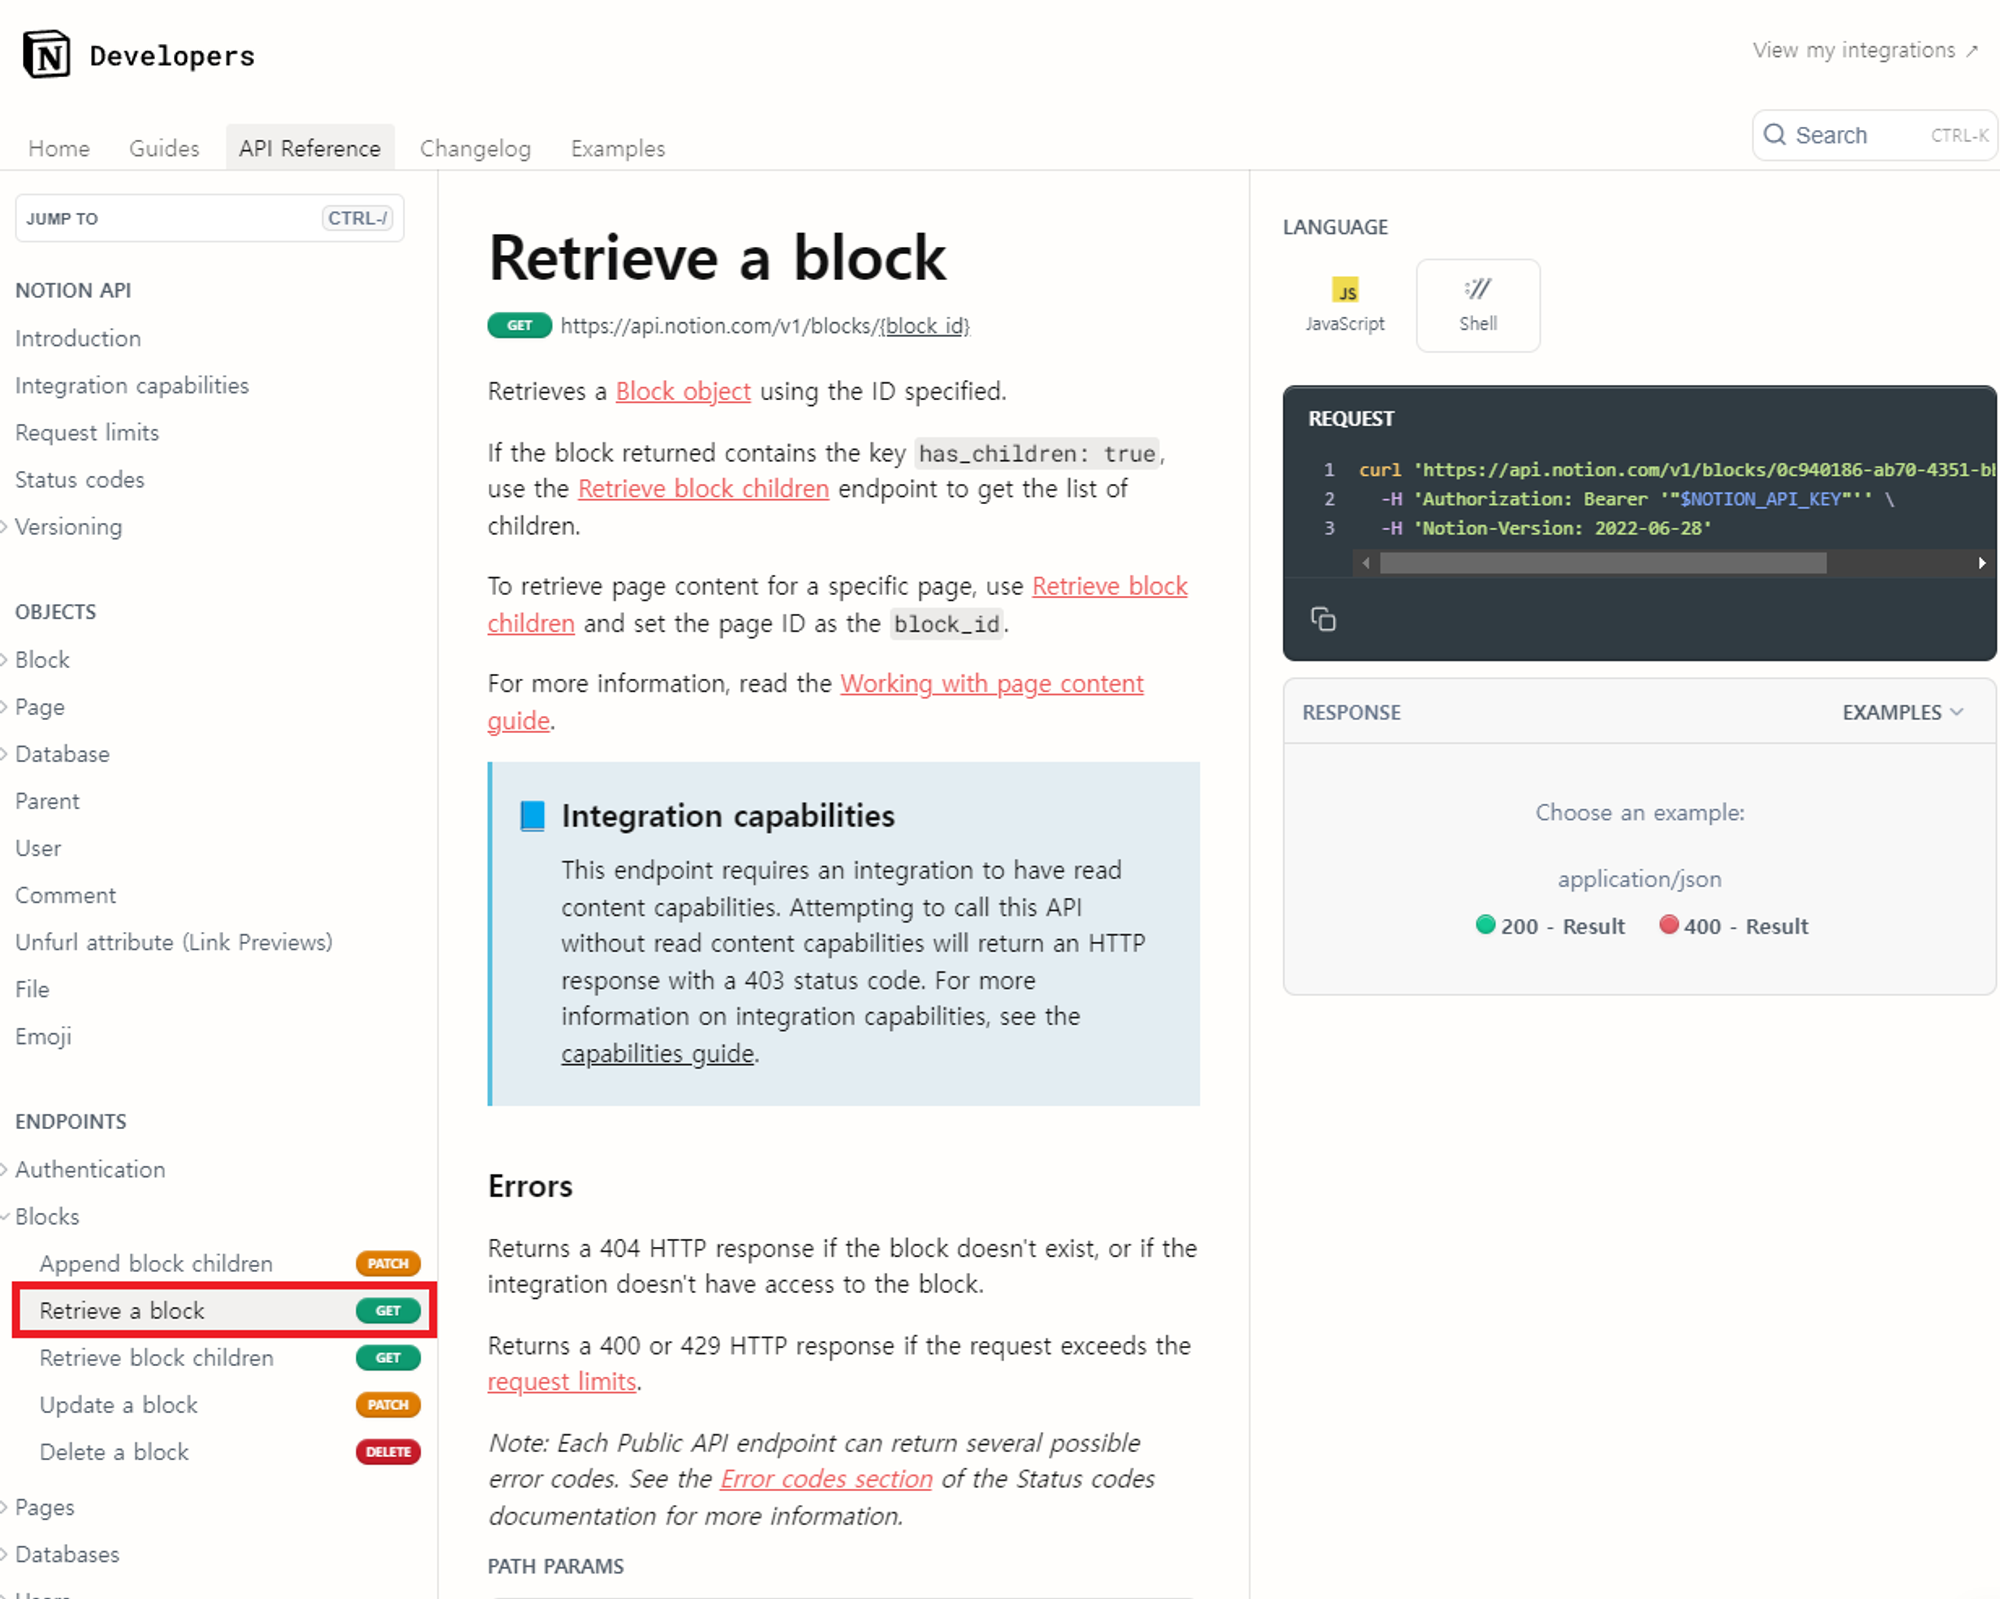Switch to the Changelog tab

click(475, 148)
